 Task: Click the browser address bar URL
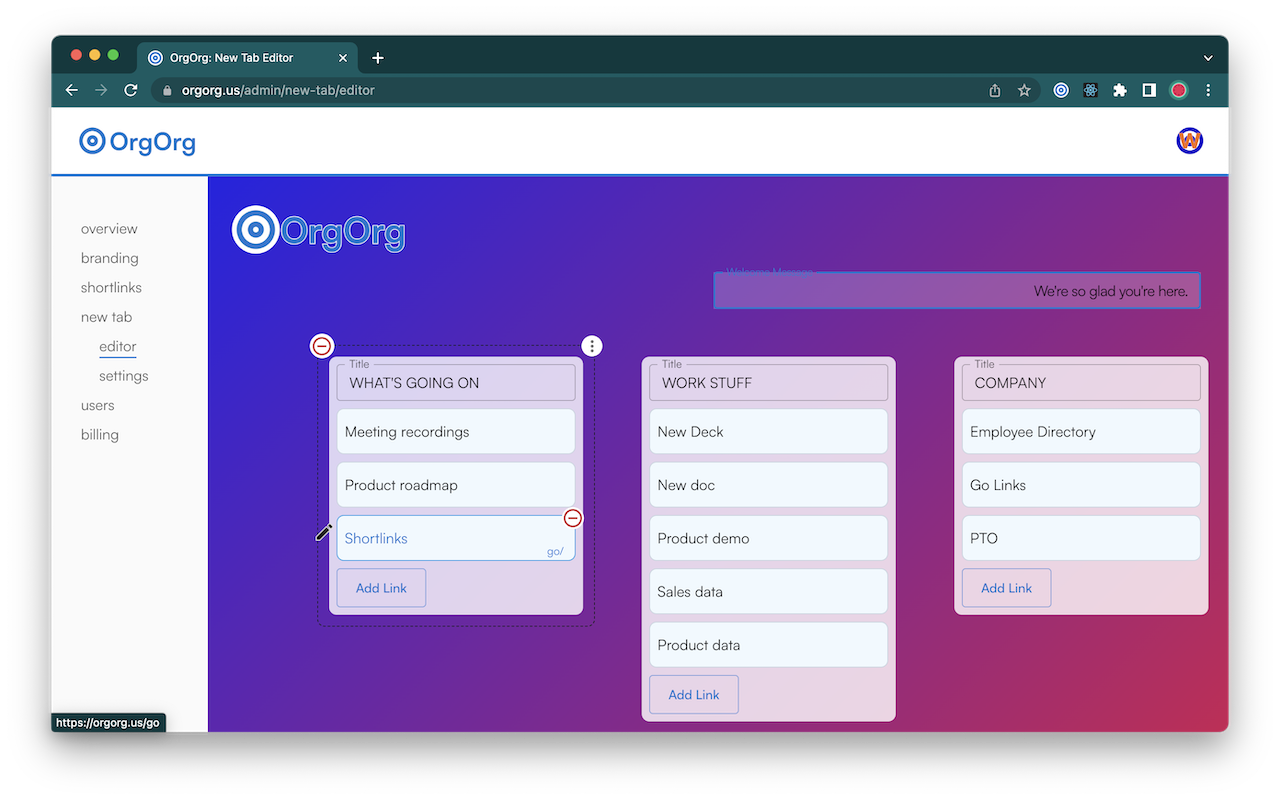(278, 90)
